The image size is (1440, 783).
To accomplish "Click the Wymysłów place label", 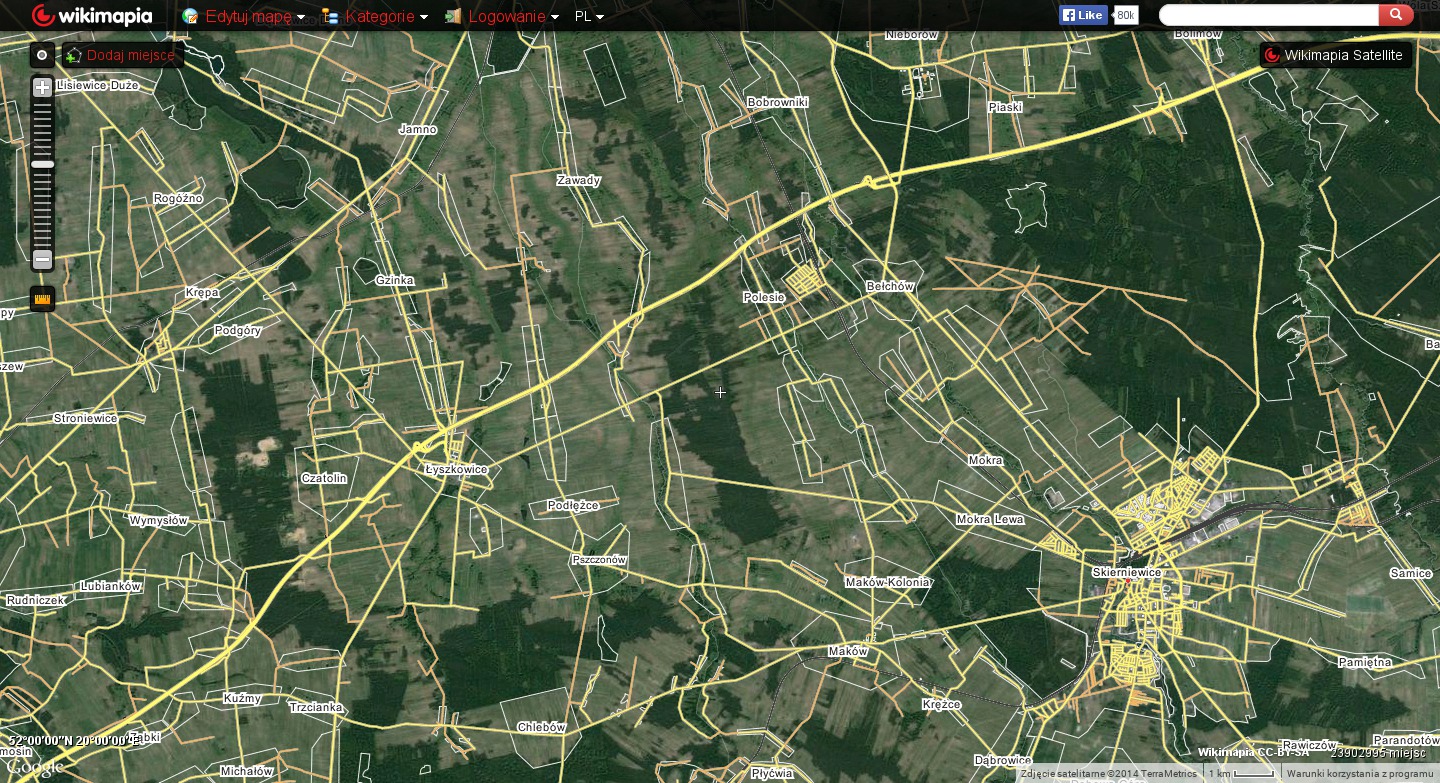I will pyautogui.click(x=159, y=520).
